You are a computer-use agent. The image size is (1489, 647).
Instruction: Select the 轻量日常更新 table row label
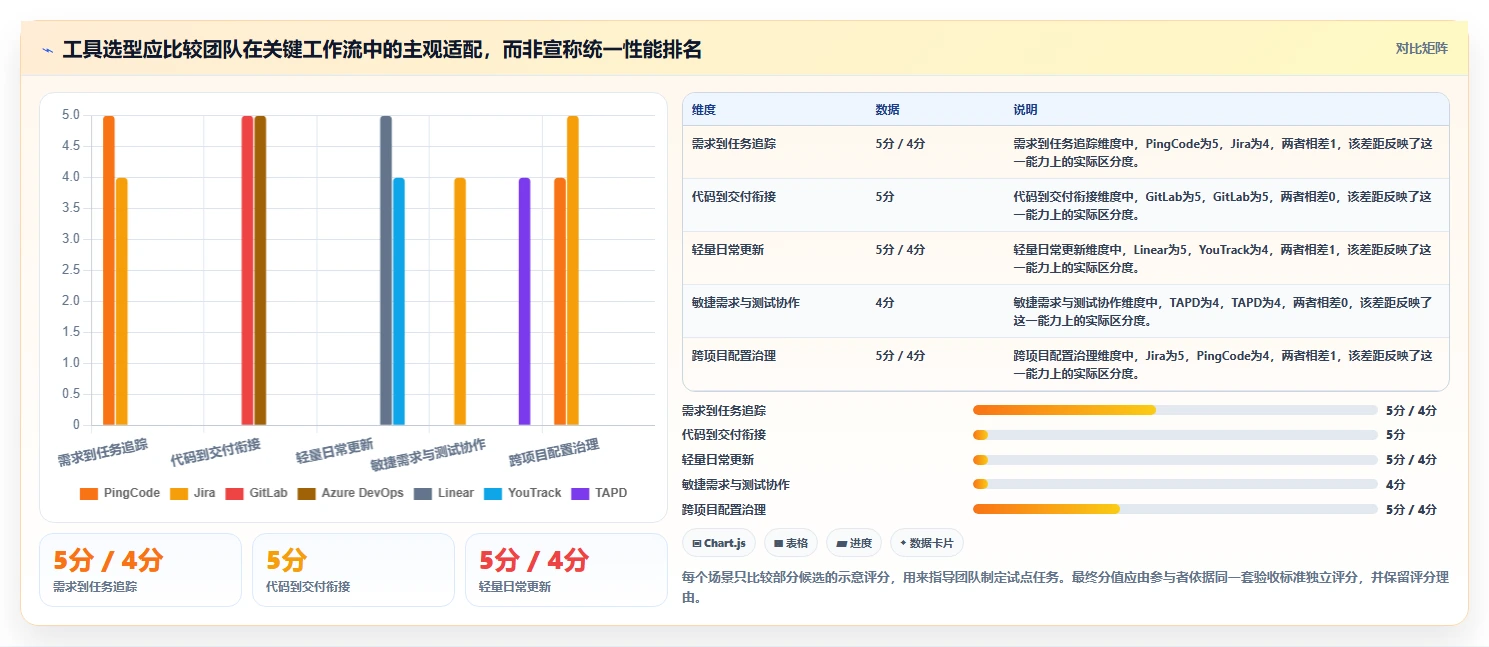point(728,250)
